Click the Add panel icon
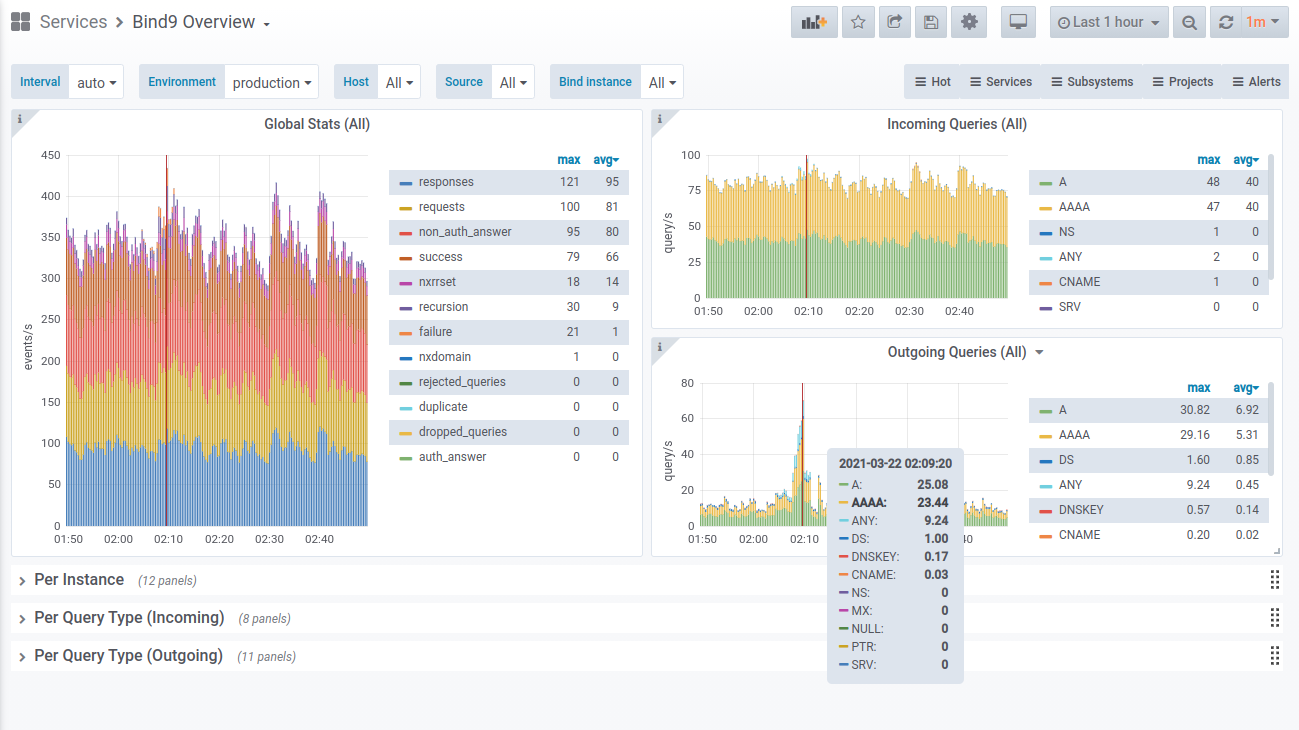Screen dimensions: 1299x730 point(814,22)
